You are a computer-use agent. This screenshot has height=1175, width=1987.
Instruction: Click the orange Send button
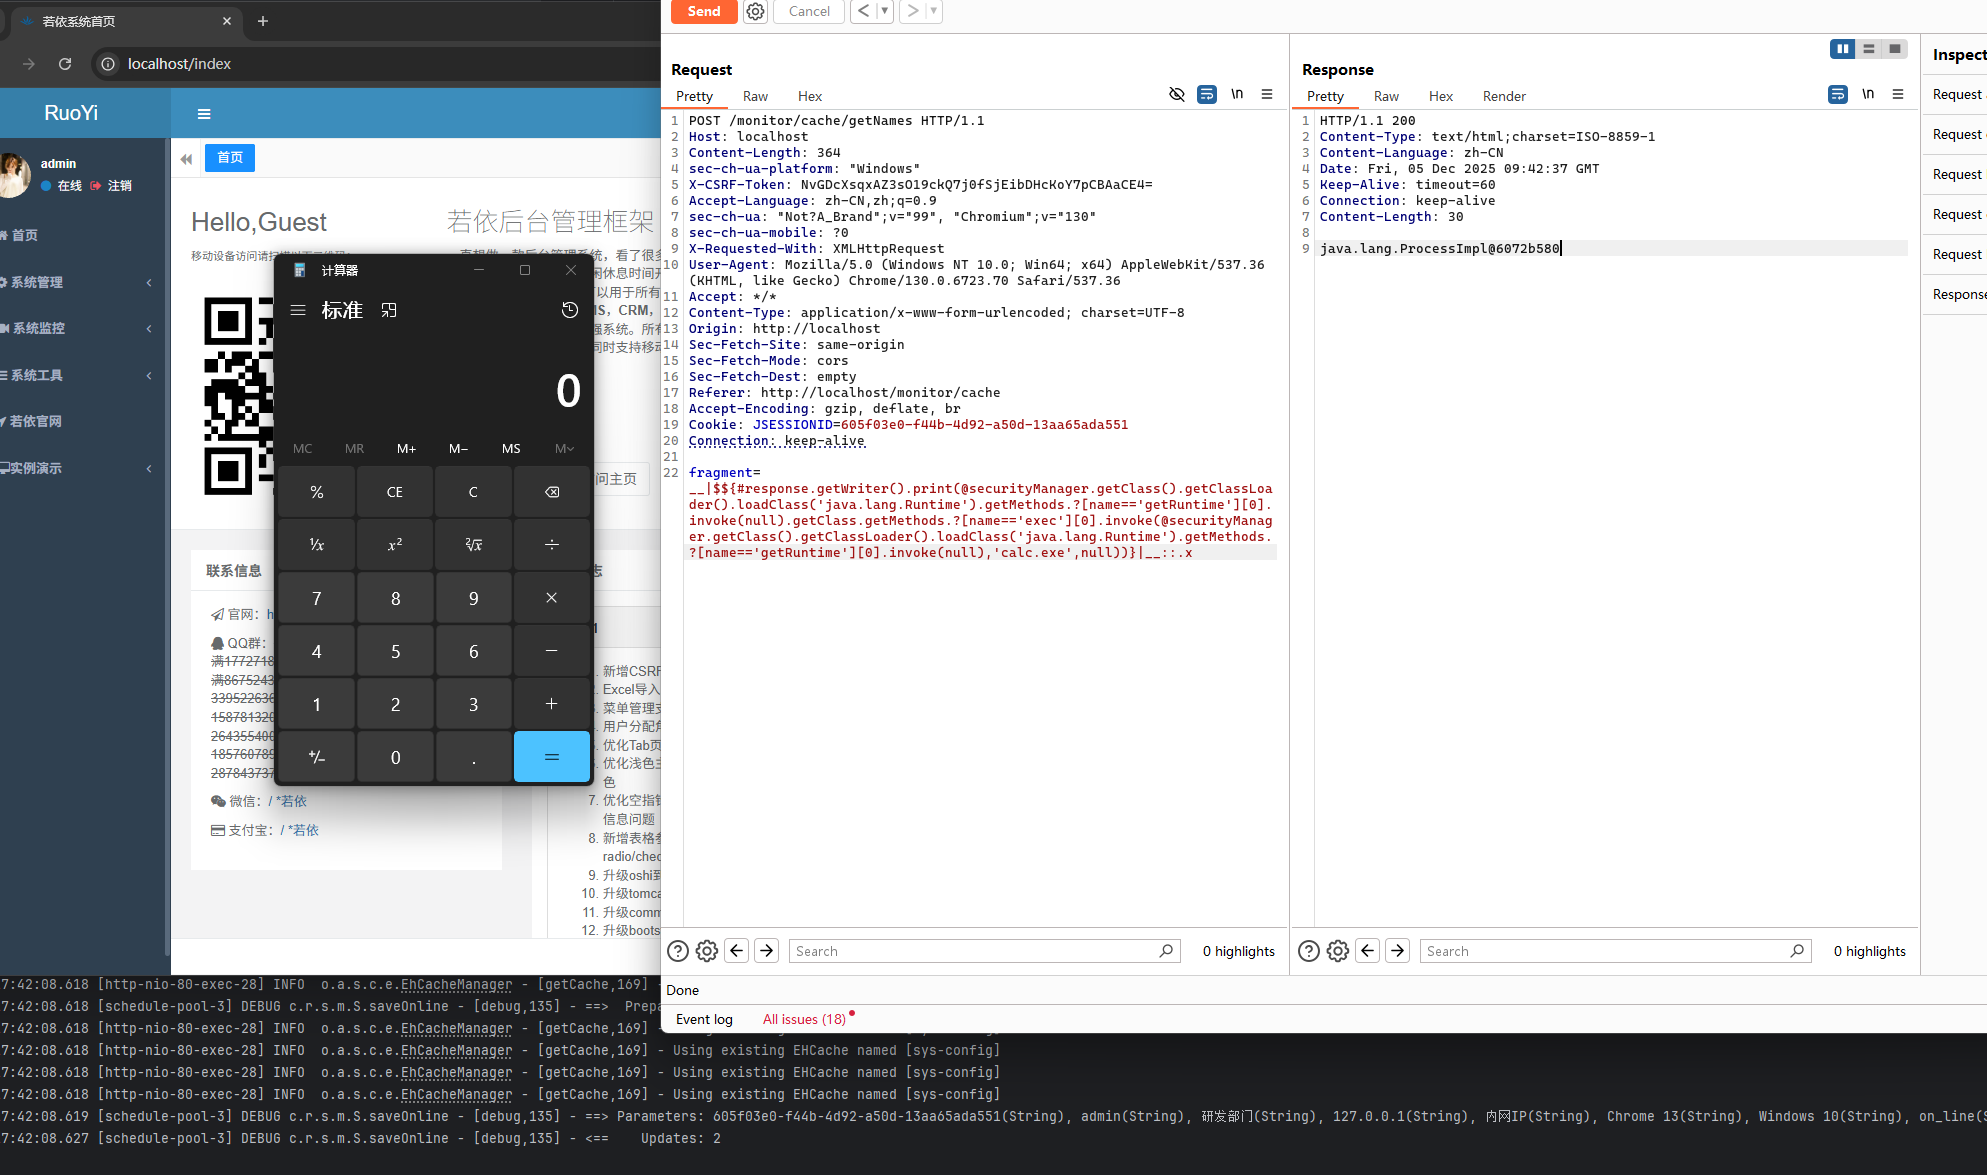pyautogui.click(x=703, y=11)
